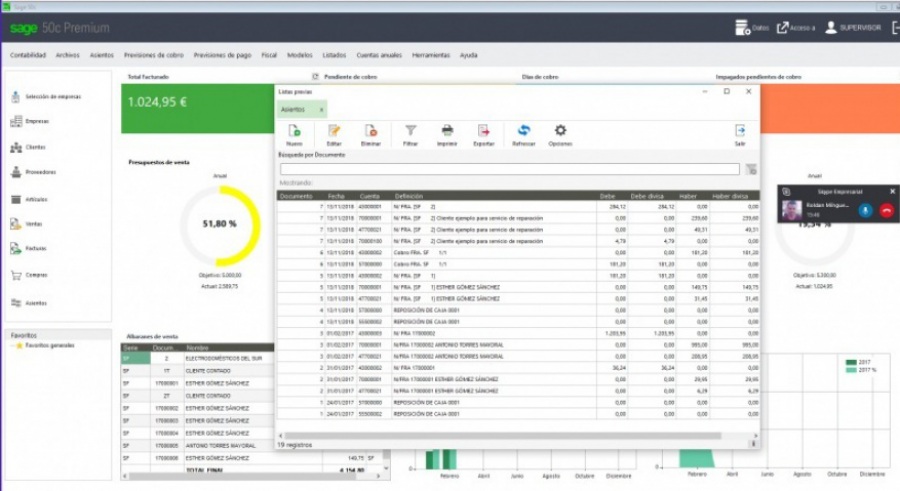Open the Asientos menu in the menu bar
900x491 pixels.
point(102,55)
